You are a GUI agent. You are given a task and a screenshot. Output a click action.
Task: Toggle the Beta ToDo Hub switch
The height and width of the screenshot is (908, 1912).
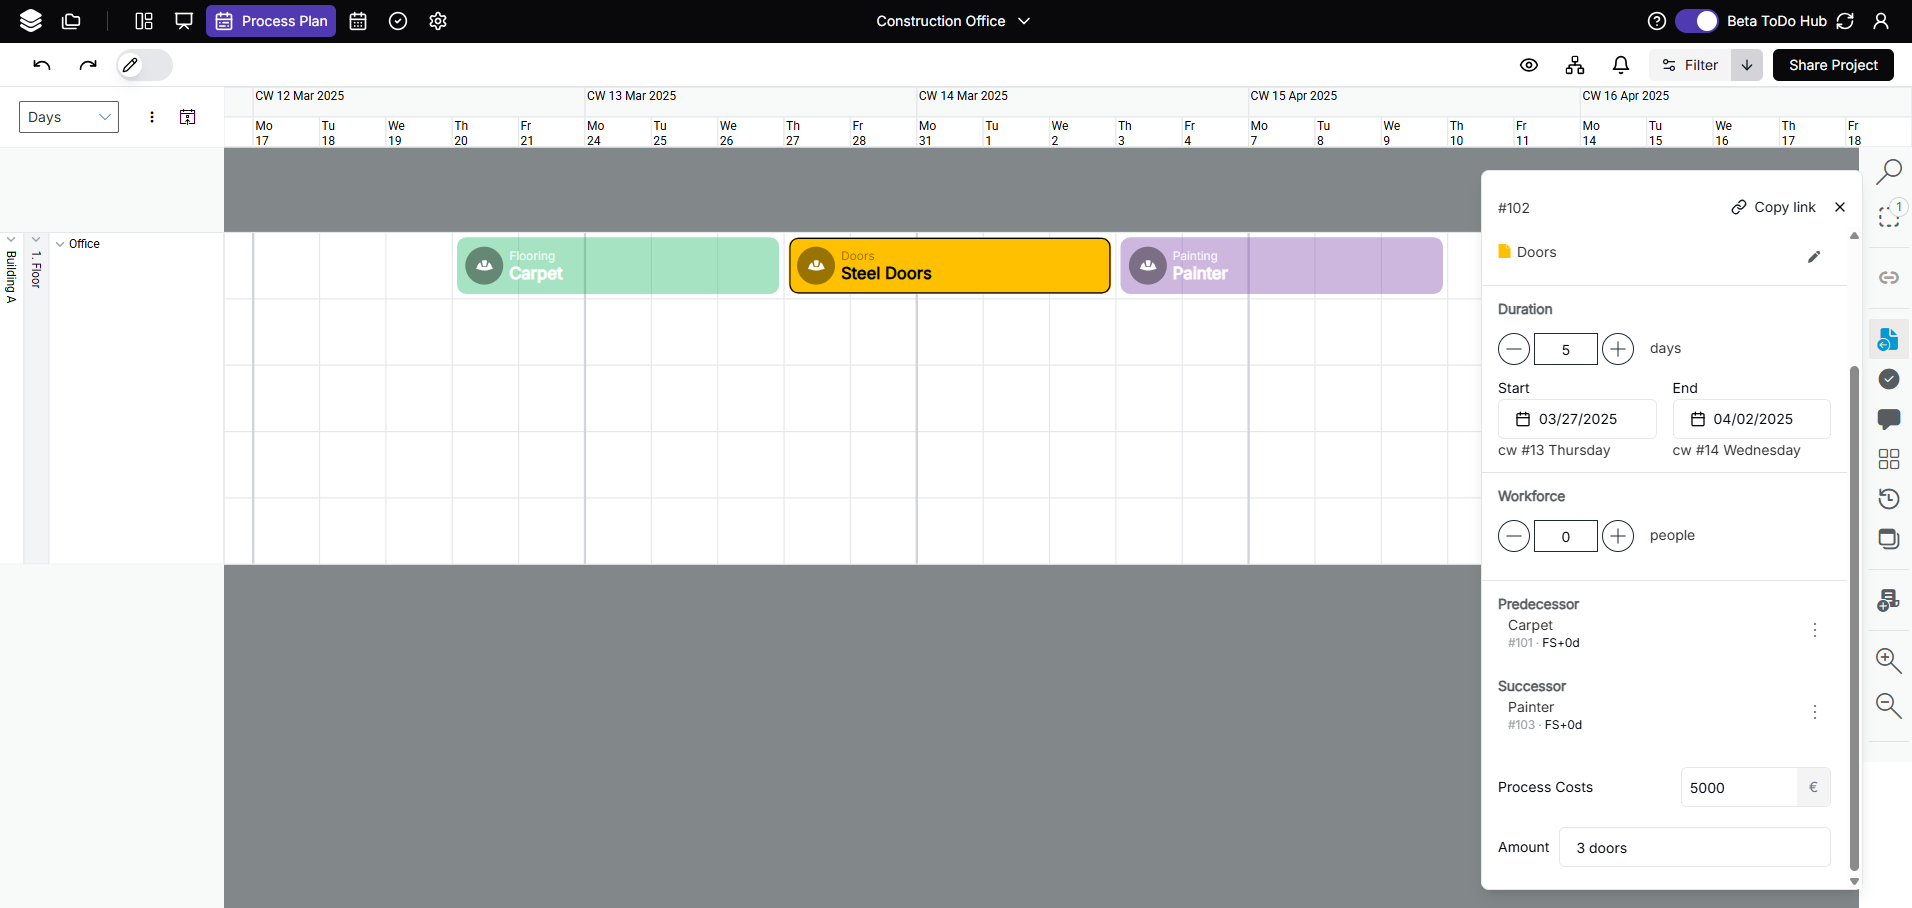click(x=1696, y=21)
